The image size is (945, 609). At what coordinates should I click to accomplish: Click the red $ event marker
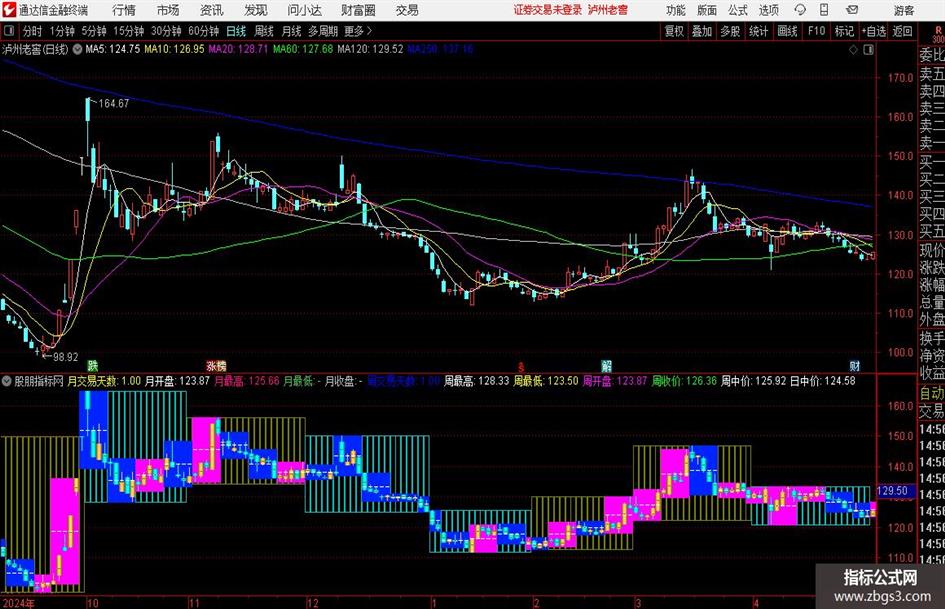pos(521,366)
